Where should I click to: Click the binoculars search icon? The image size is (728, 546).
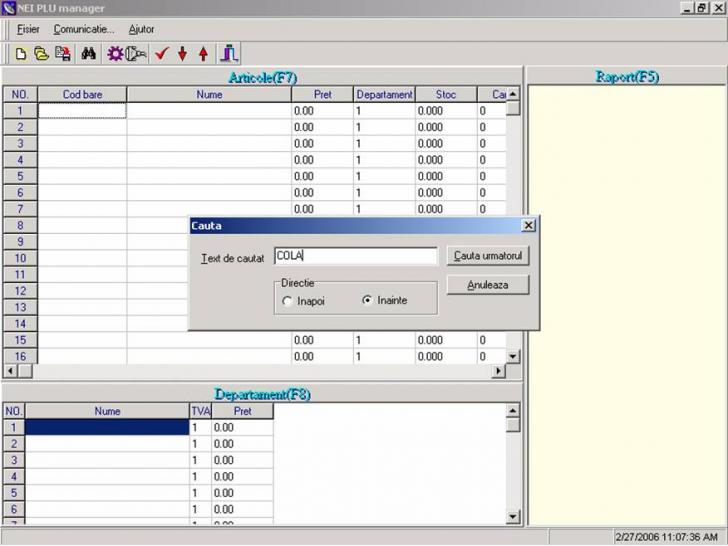[x=89, y=54]
